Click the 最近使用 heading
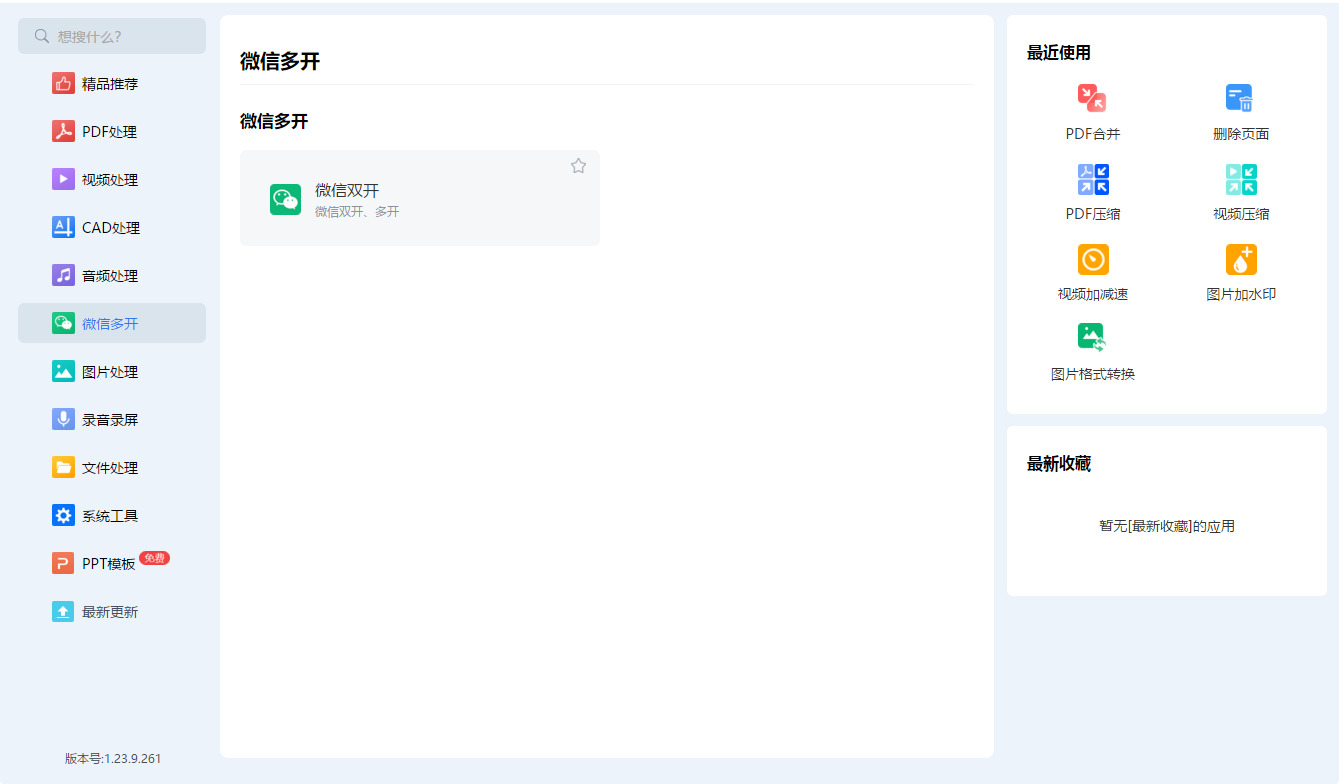The height and width of the screenshot is (784, 1339). point(1059,53)
